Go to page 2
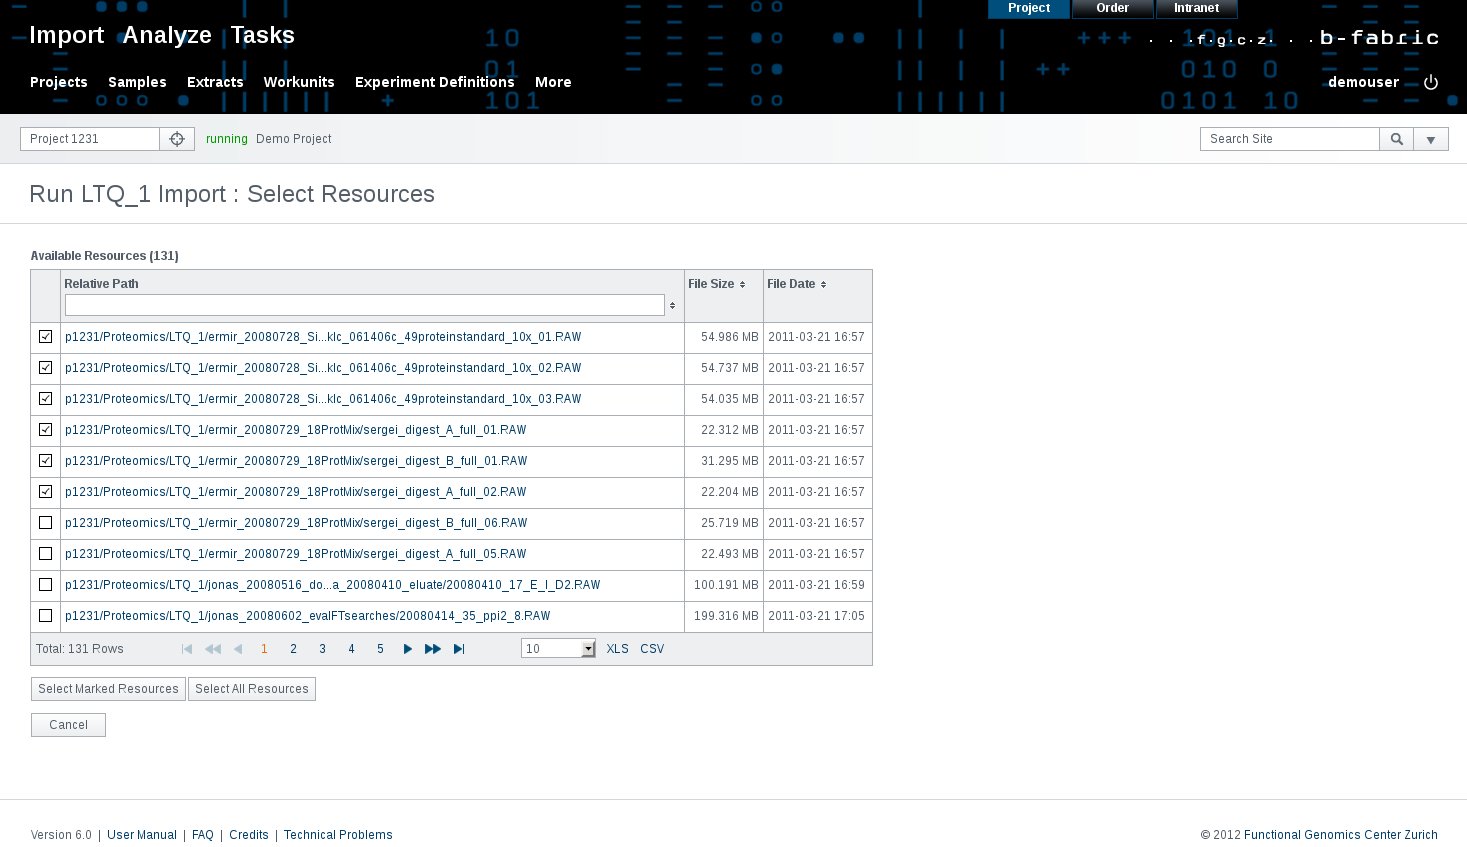The width and height of the screenshot is (1467, 847). point(293,649)
